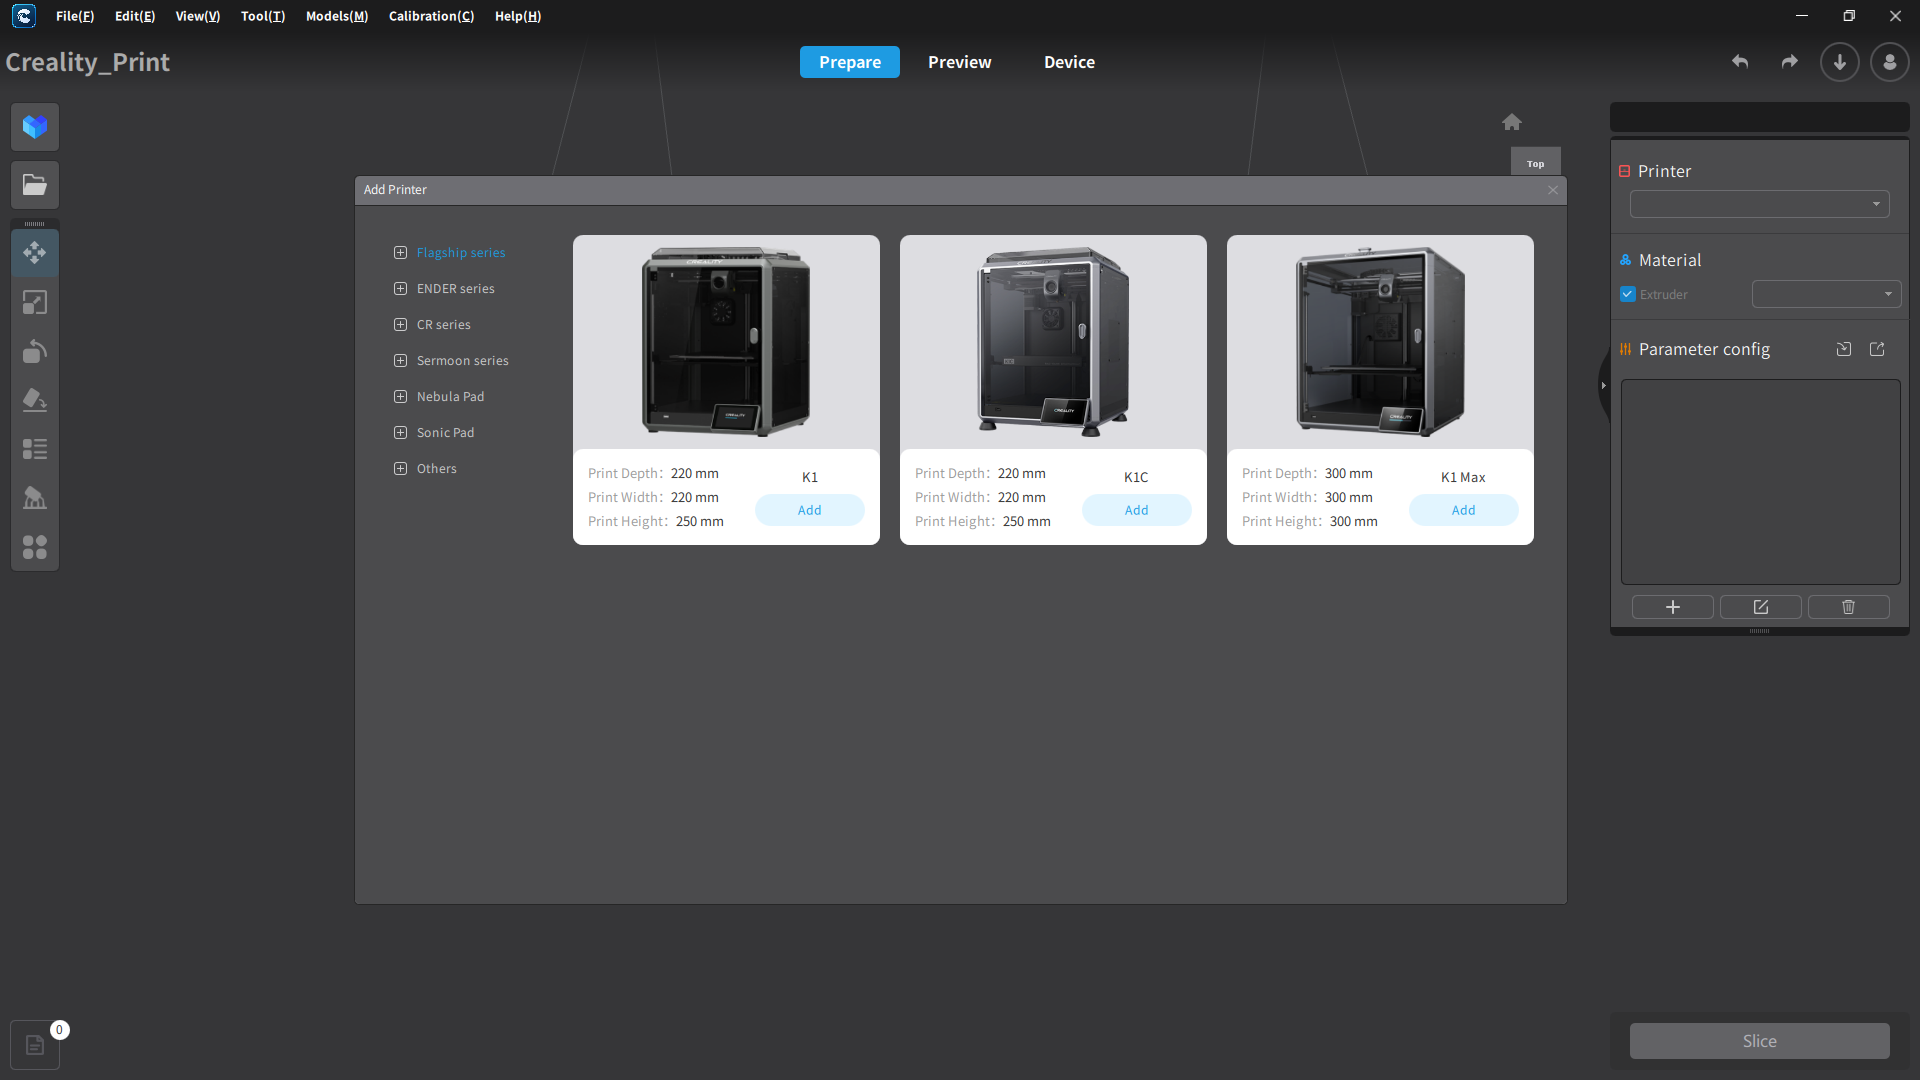Open the Calibration menu
The image size is (1920, 1080).
pos(432,16)
